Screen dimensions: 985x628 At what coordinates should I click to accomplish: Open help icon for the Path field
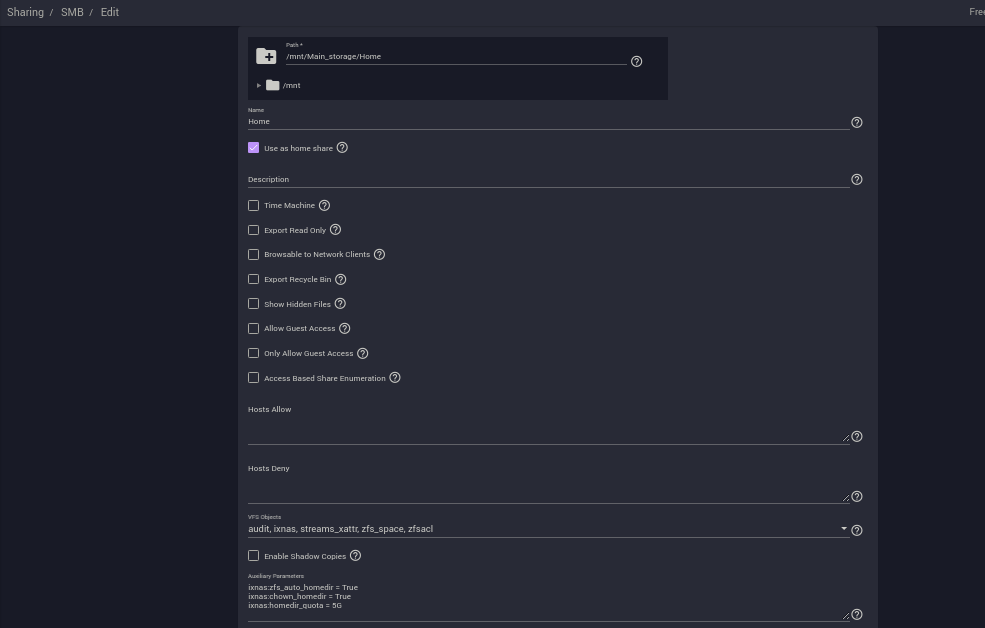pyautogui.click(x=636, y=62)
